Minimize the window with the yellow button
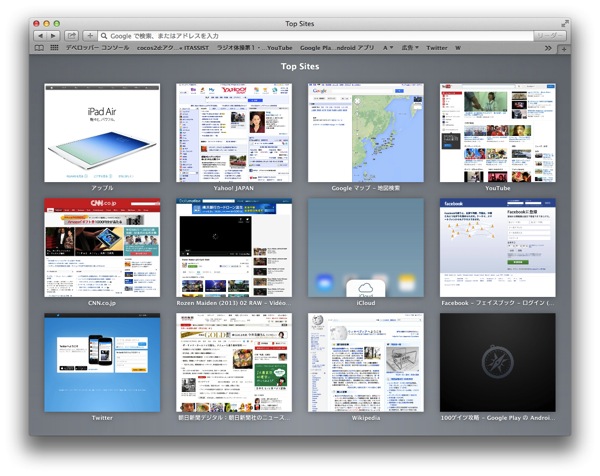The height and width of the screenshot is (476, 600). (47, 24)
